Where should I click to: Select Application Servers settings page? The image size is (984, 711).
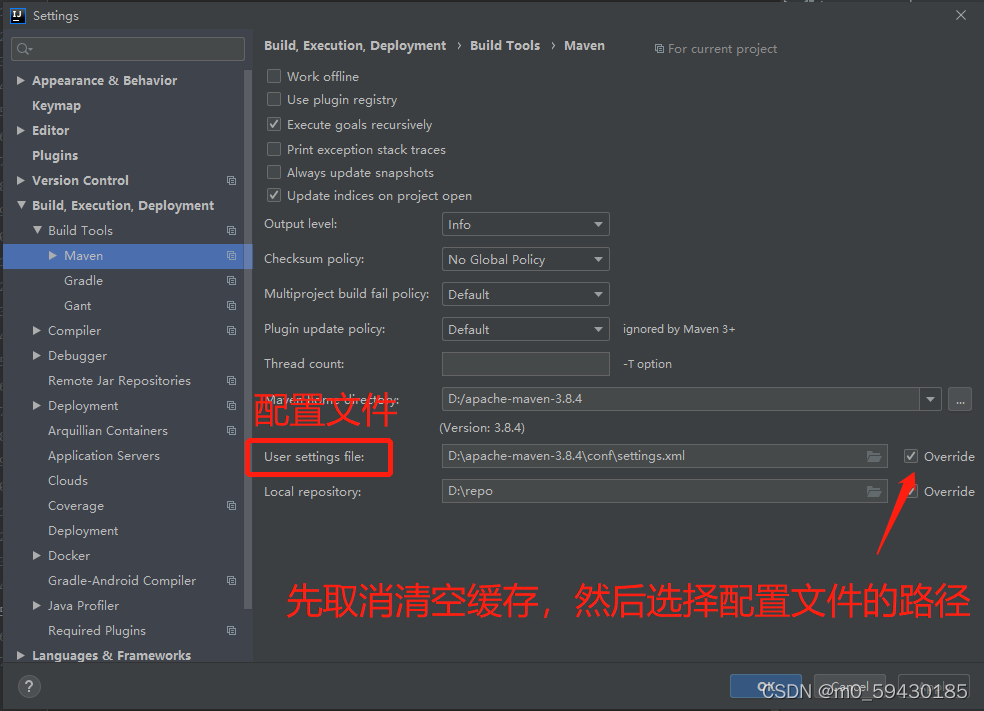click(x=104, y=456)
